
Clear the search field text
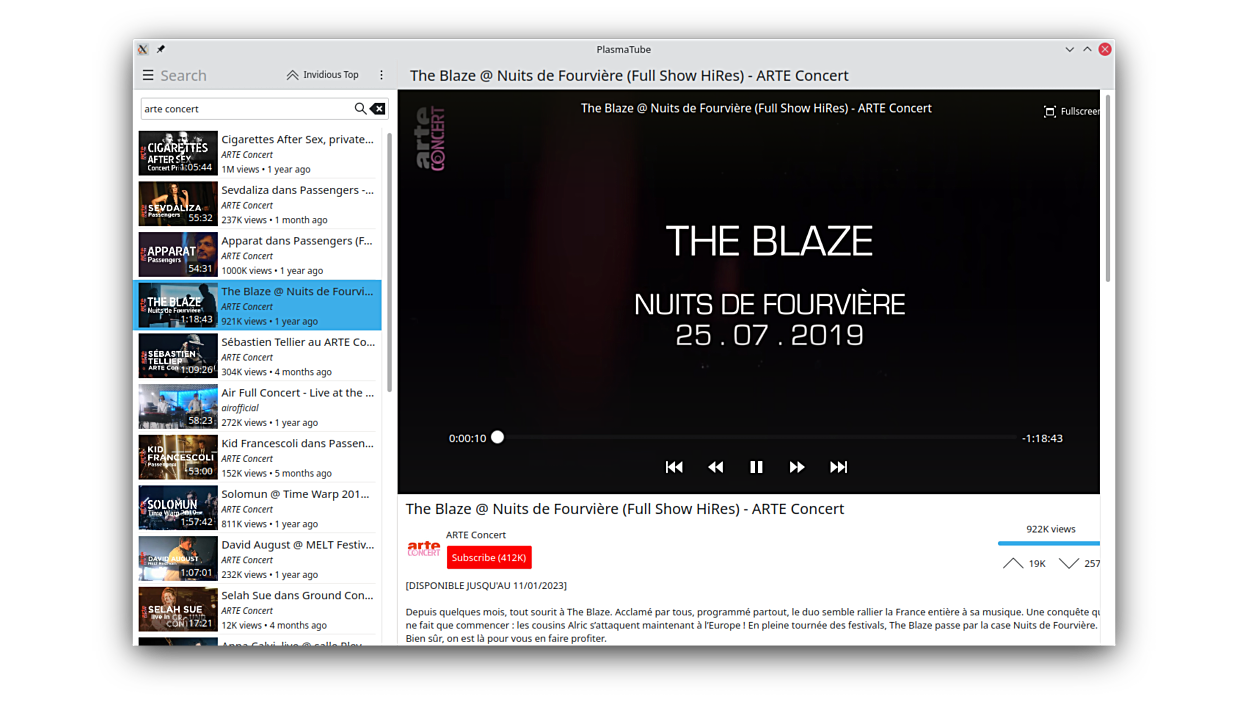(377, 109)
